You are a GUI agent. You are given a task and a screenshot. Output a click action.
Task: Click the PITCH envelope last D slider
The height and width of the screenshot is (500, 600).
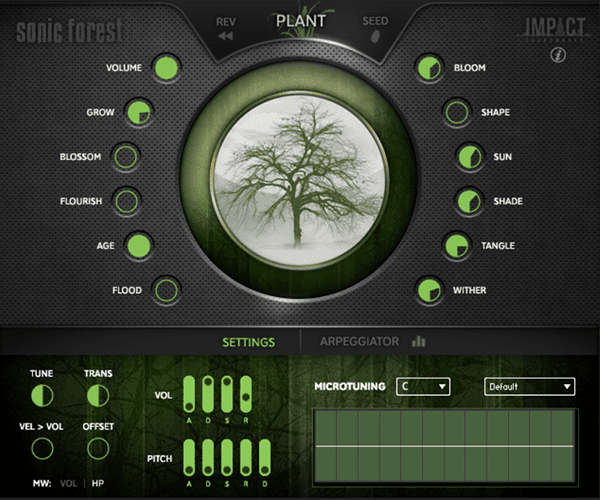pos(265,457)
